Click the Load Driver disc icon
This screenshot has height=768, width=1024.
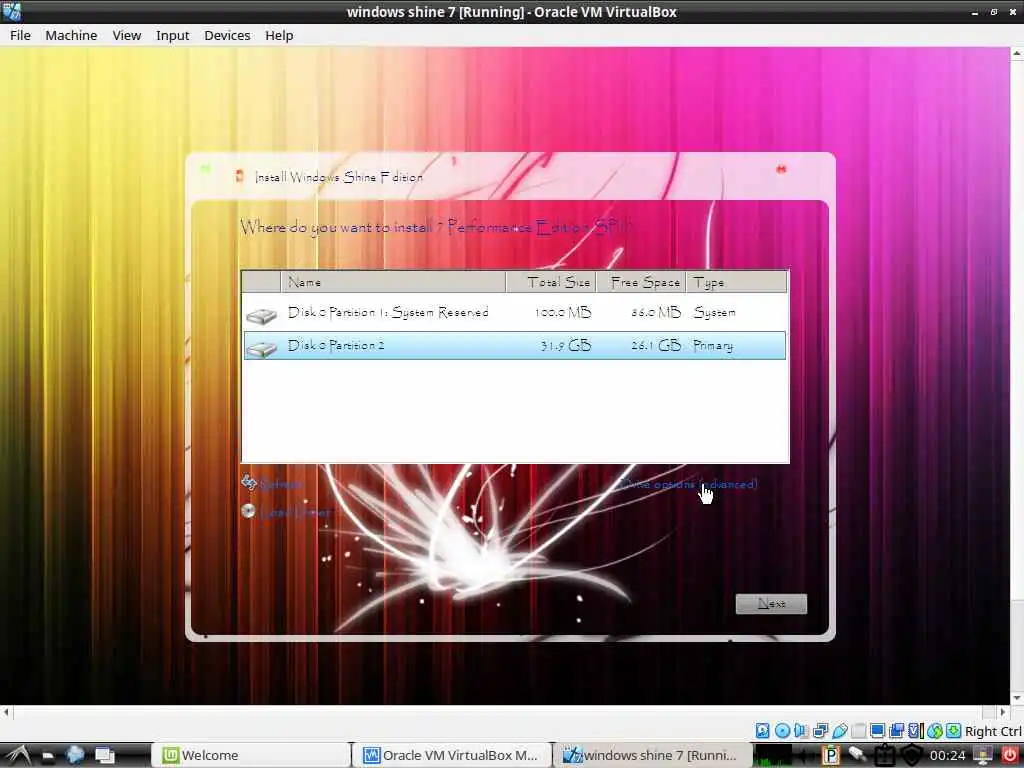coord(248,511)
